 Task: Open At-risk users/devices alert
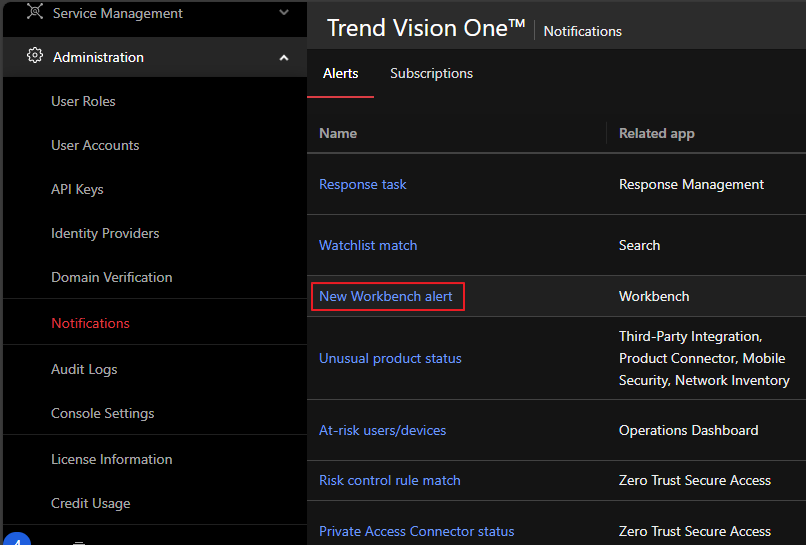coord(382,430)
